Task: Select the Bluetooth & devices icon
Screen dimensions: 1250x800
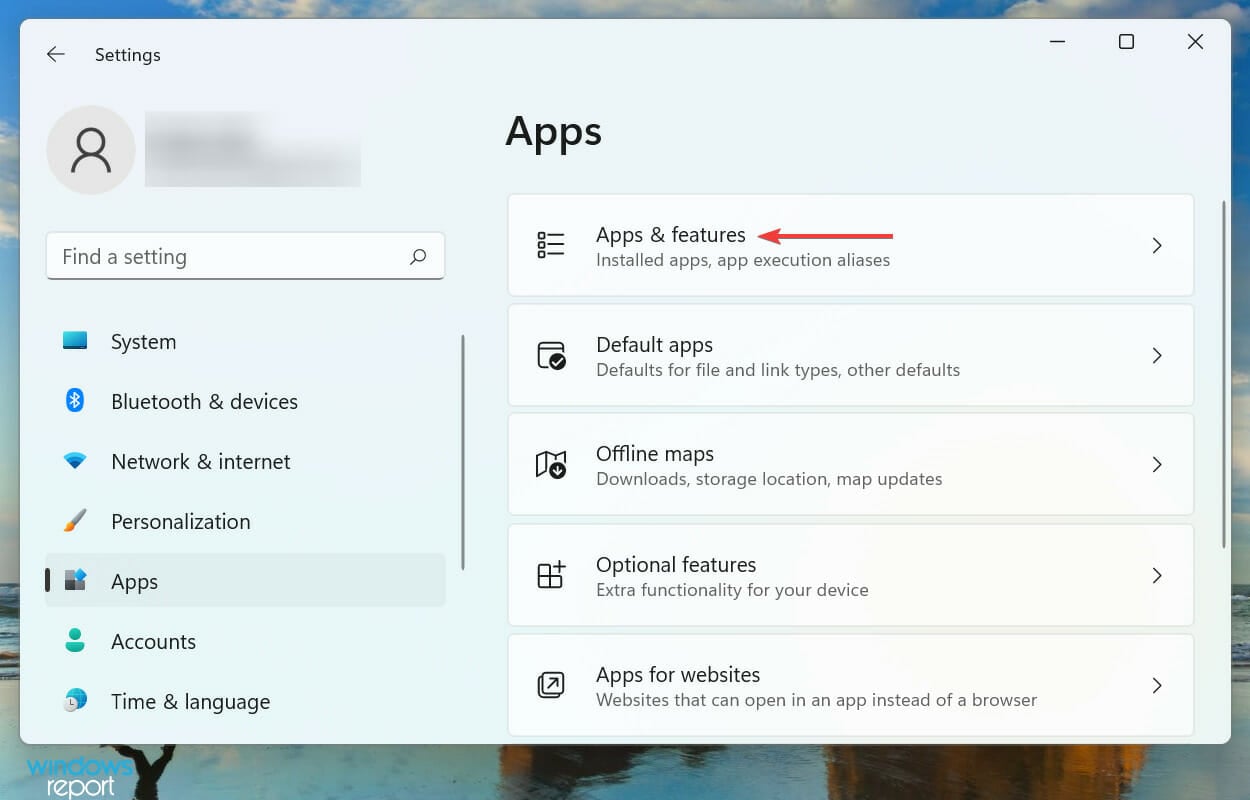Action: pos(75,401)
